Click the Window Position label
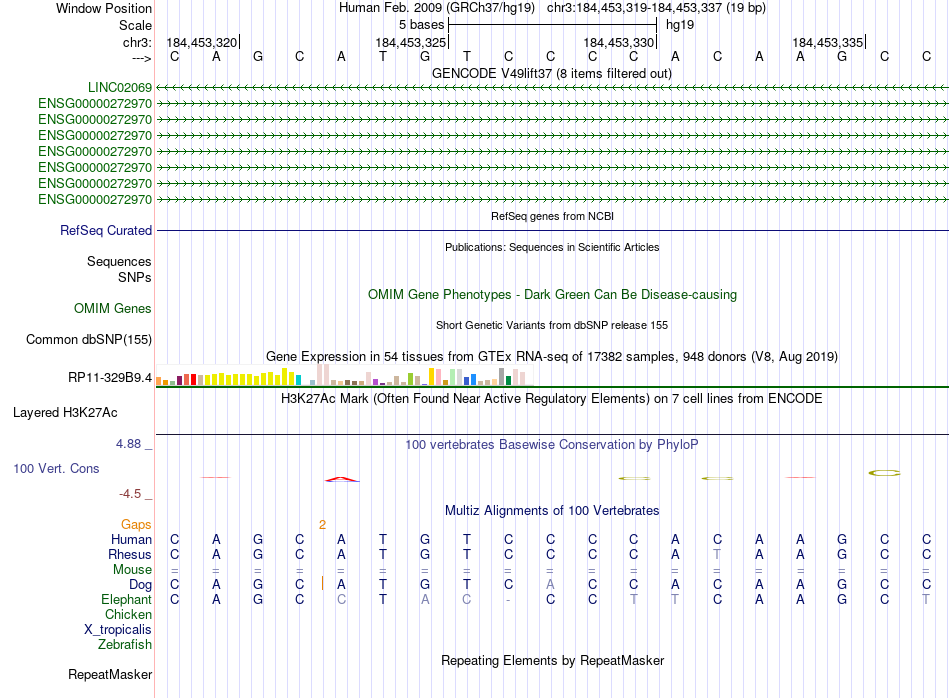950x698 pixels. (104, 8)
